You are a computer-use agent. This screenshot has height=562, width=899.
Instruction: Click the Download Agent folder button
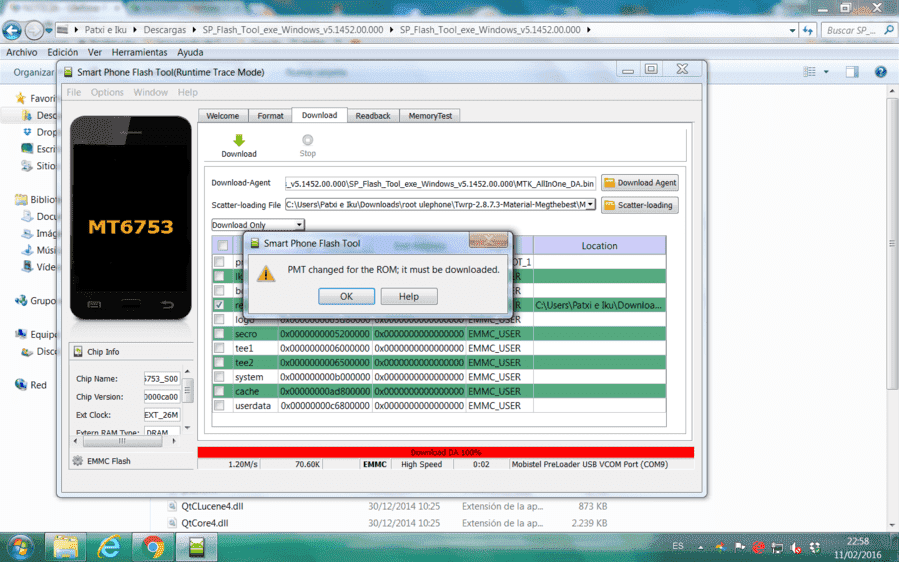[x=640, y=183]
